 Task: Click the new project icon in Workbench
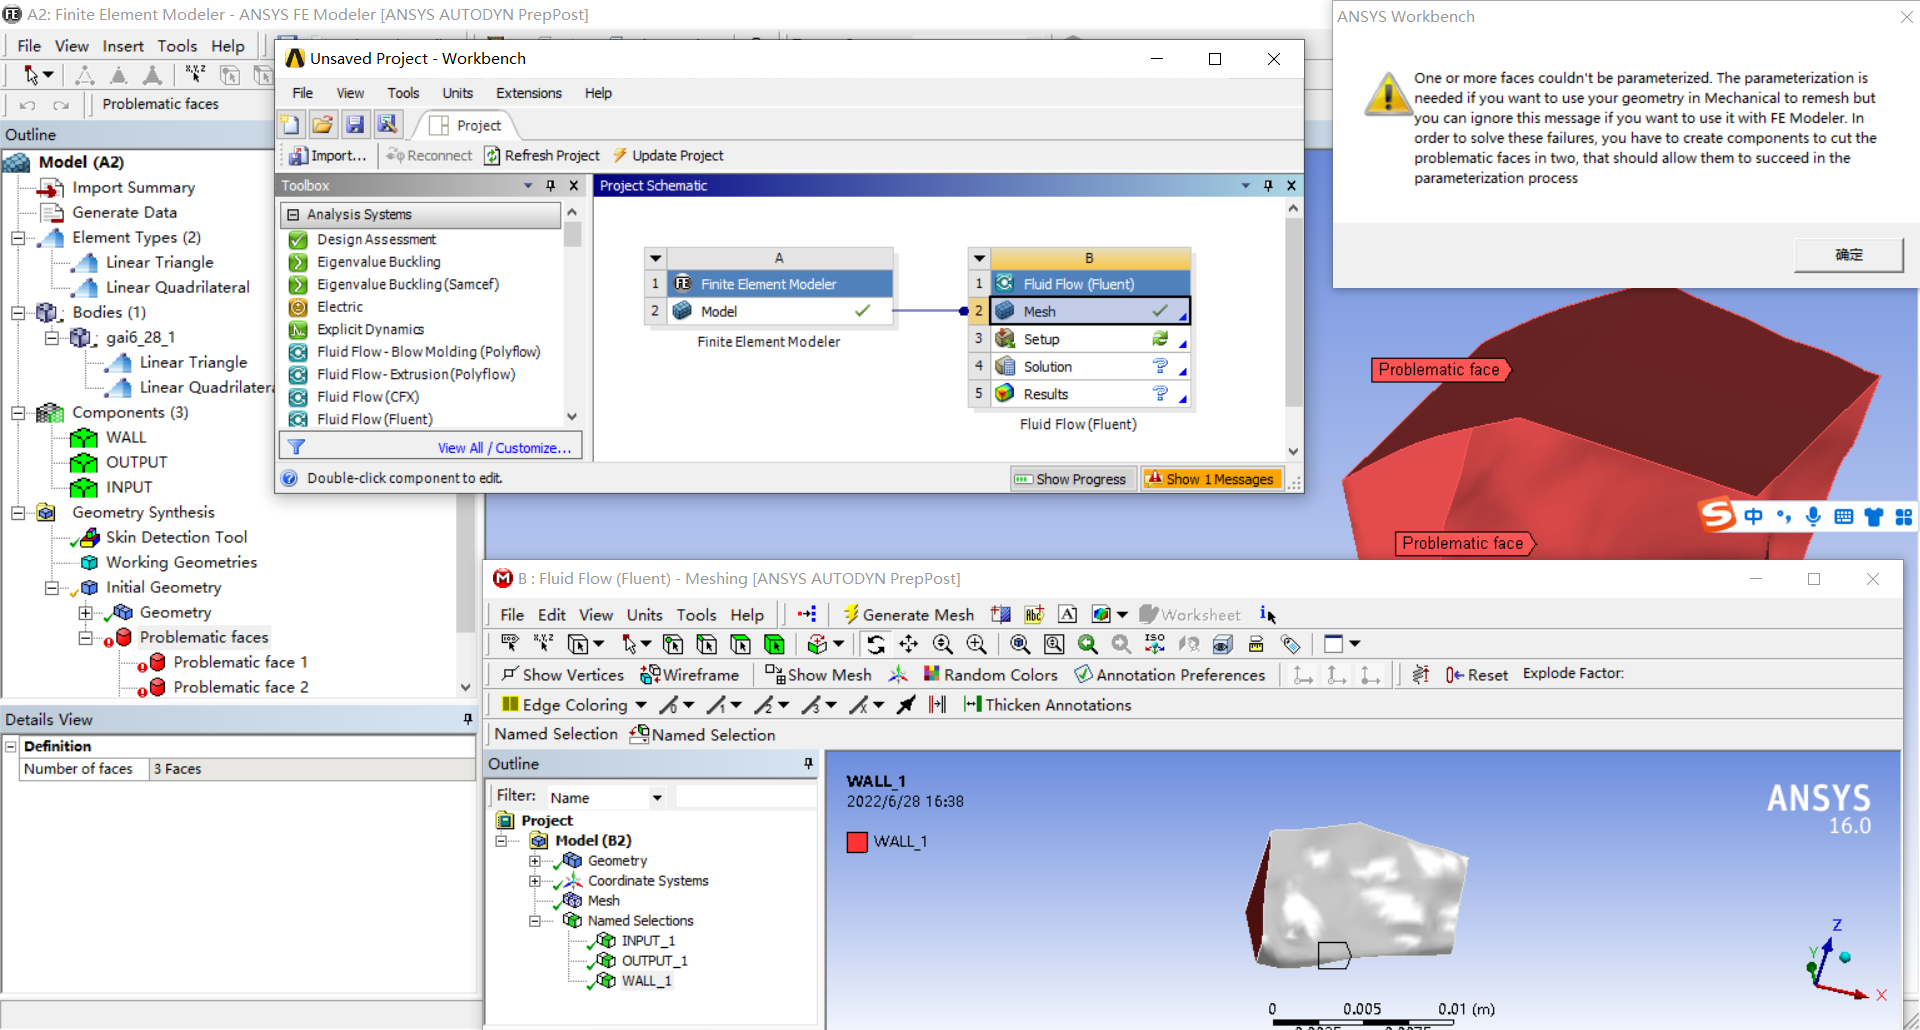tap(290, 124)
